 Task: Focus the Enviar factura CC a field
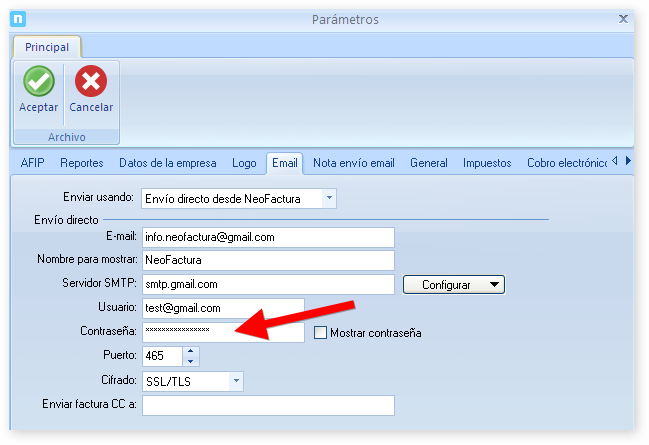(x=267, y=405)
